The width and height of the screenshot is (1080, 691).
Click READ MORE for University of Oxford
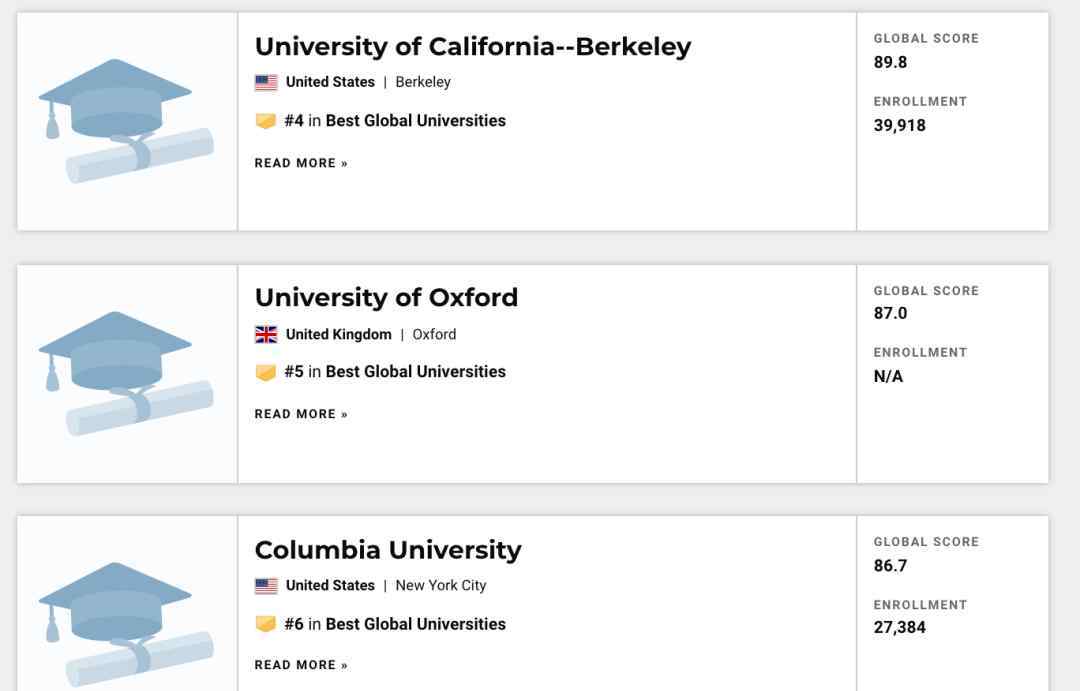301,414
